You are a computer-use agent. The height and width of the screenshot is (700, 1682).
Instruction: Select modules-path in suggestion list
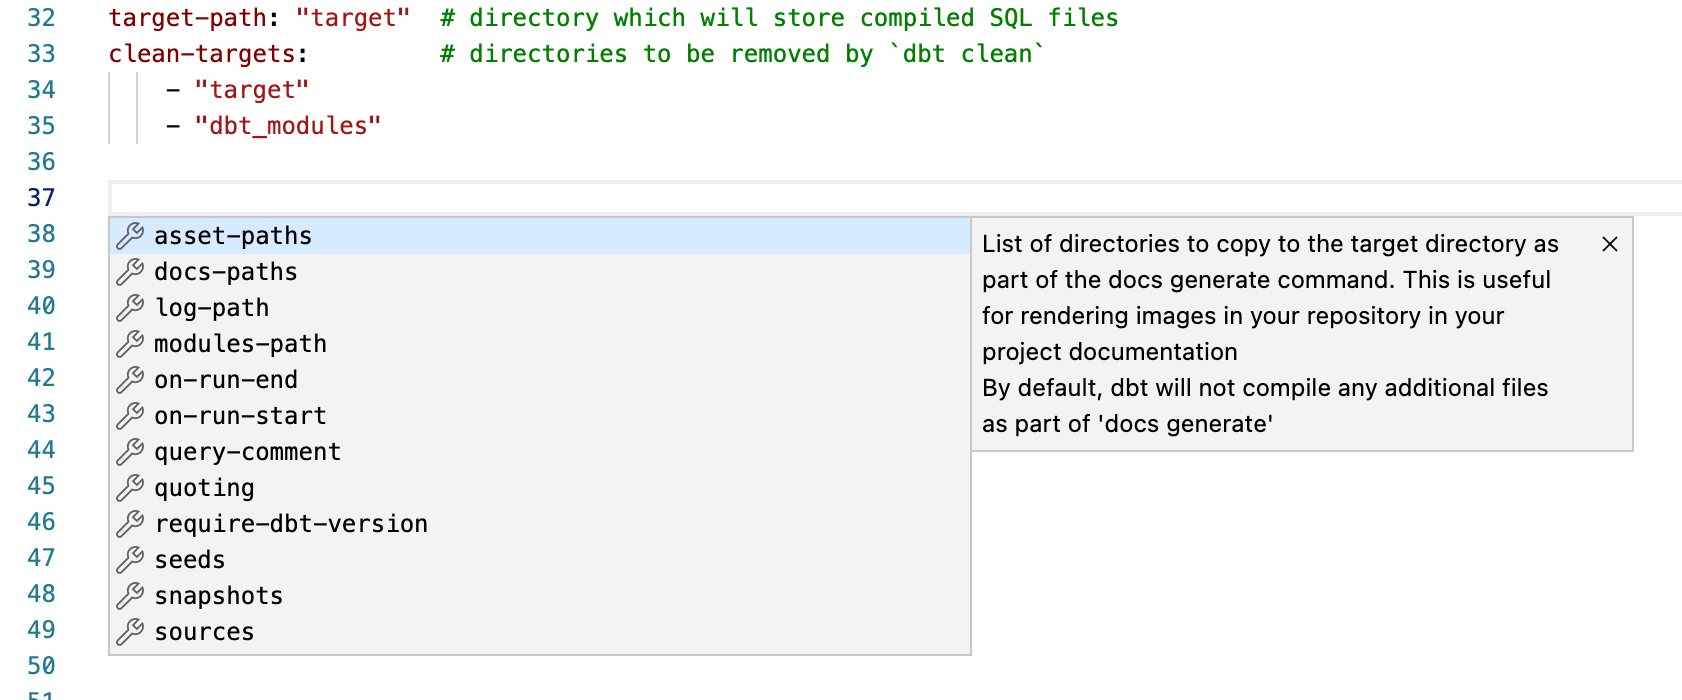click(540, 344)
